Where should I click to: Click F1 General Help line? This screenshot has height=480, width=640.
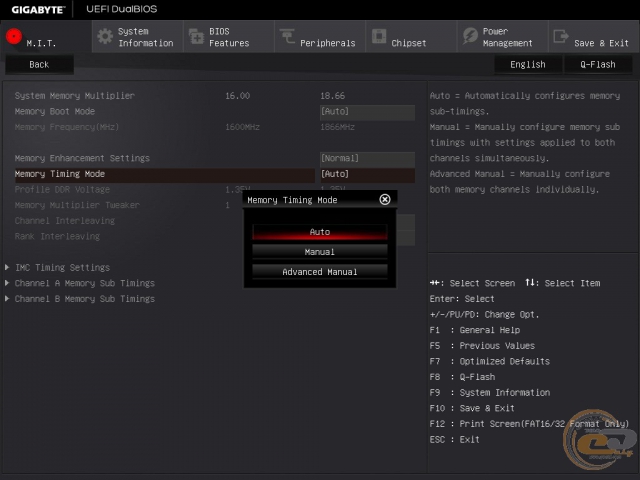click(x=475, y=330)
